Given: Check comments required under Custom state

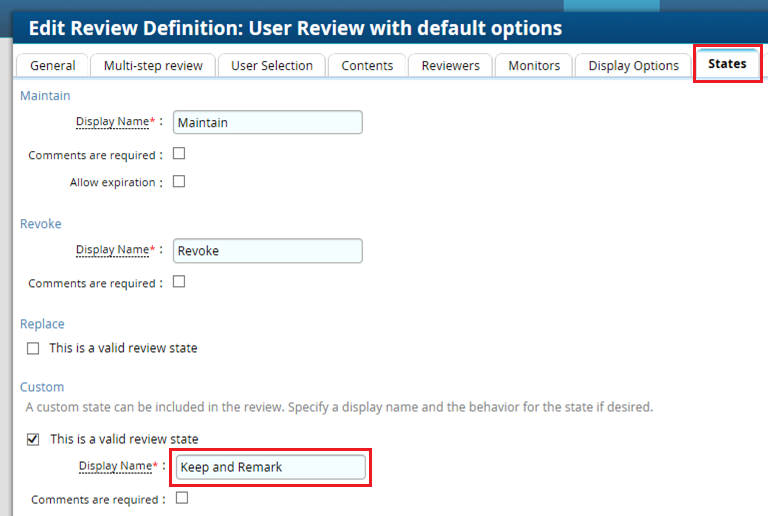Looking at the screenshot, I should pos(182,498).
